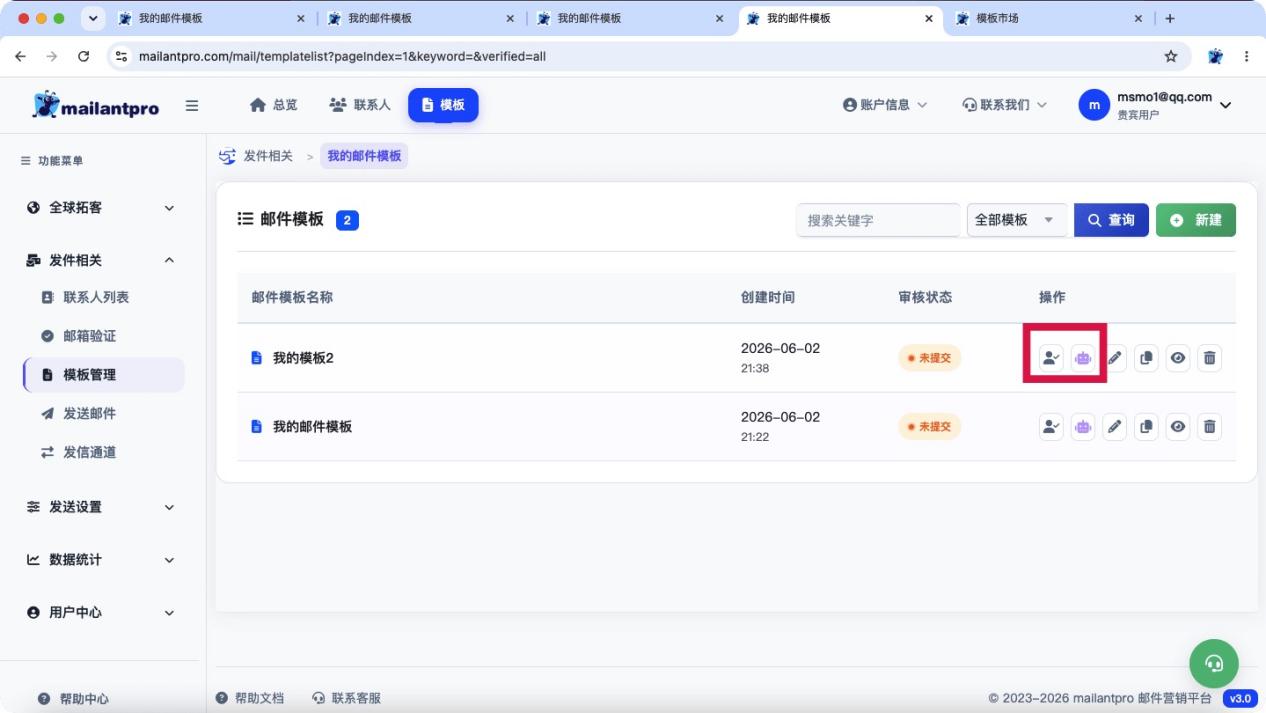
Task: Switch to the 模板市场 tab
Action: pyautogui.click(x=1046, y=18)
